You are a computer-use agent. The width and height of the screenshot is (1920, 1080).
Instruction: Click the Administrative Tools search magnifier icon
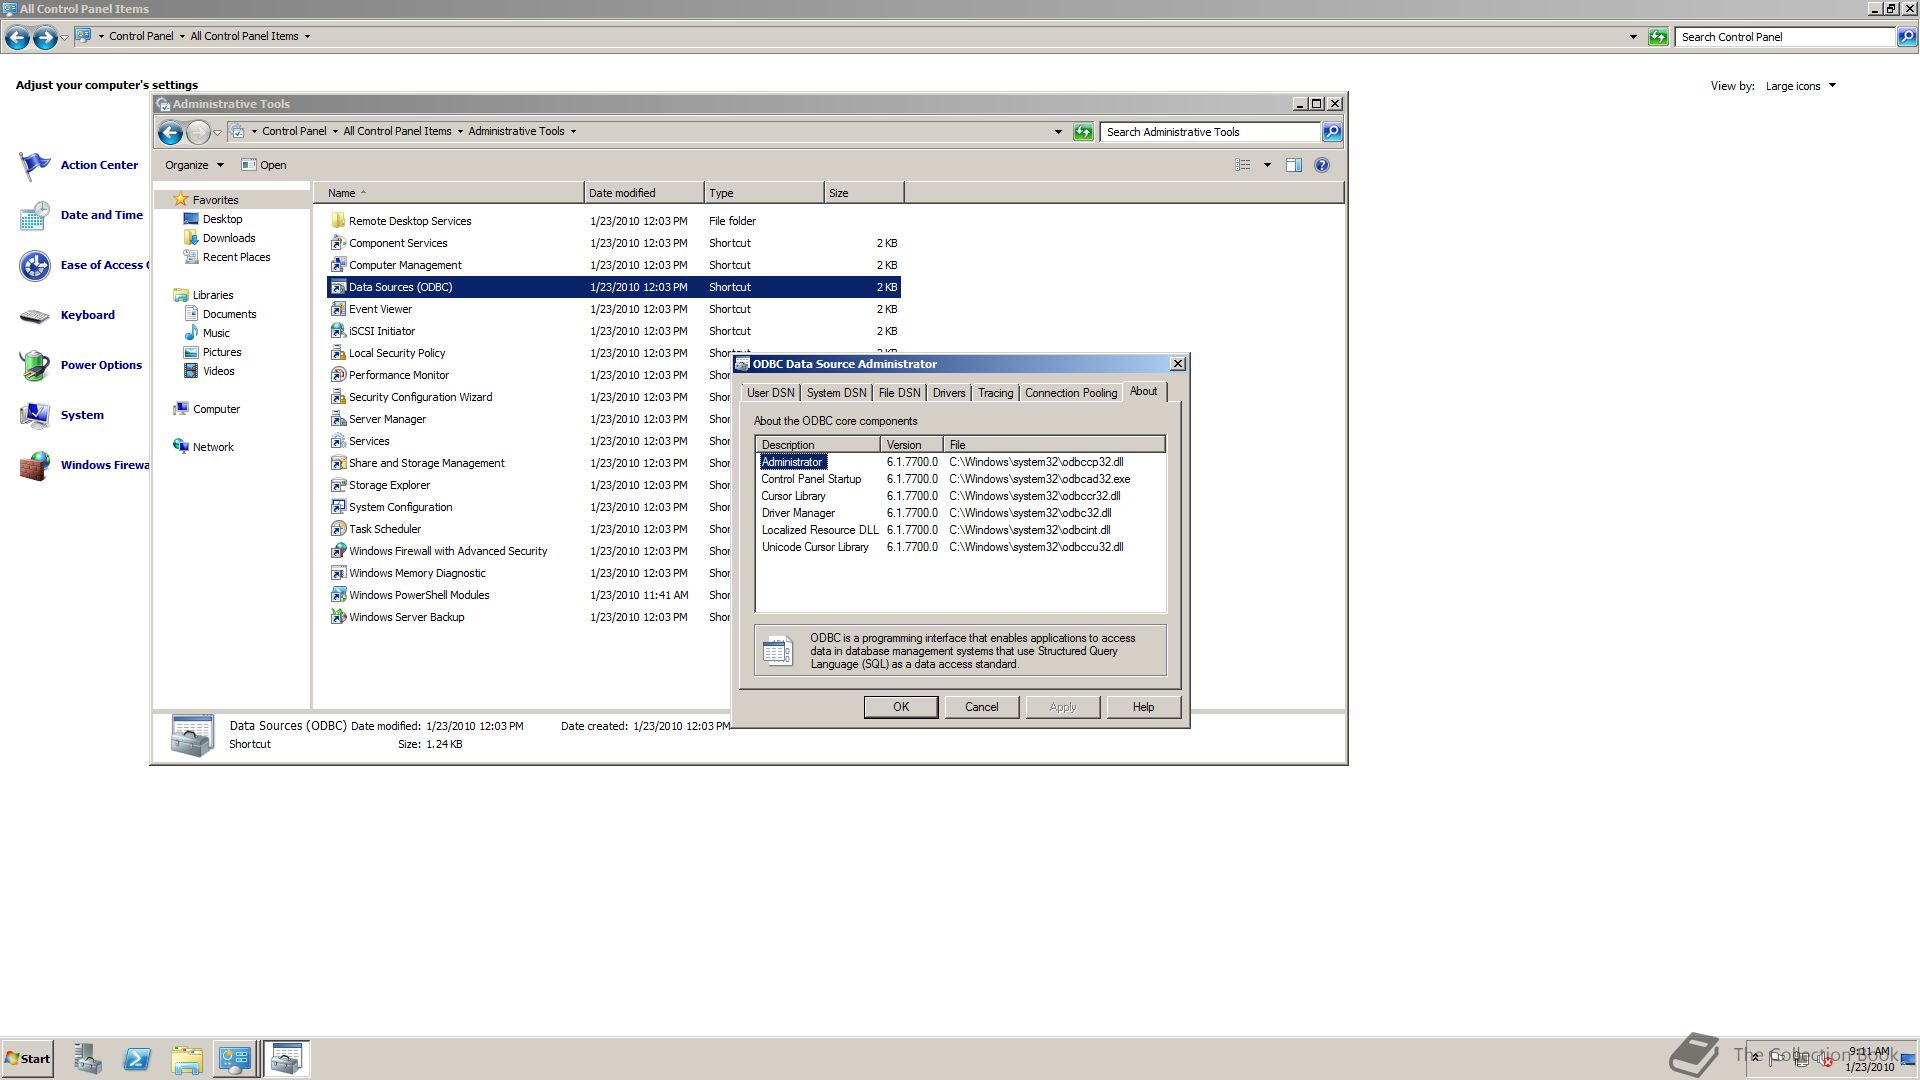[x=1331, y=132]
